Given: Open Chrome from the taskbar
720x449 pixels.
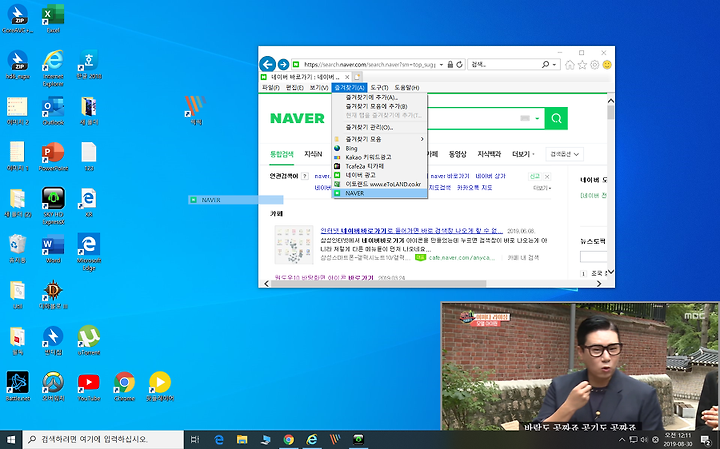Looking at the screenshot, I should 288,440.
